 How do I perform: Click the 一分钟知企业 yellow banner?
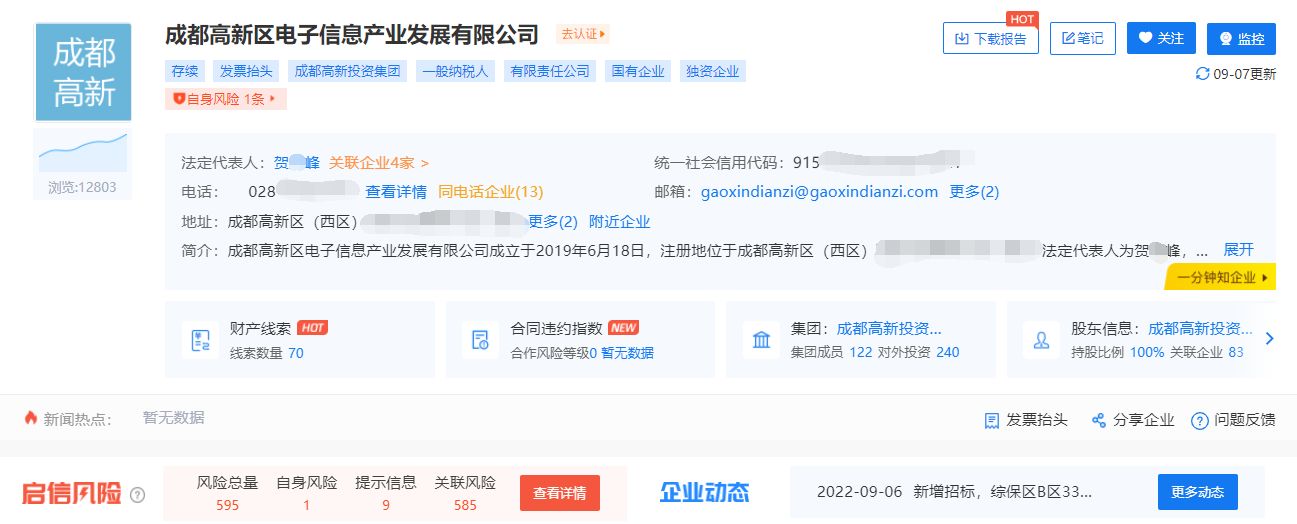(x=1221, y=277)
